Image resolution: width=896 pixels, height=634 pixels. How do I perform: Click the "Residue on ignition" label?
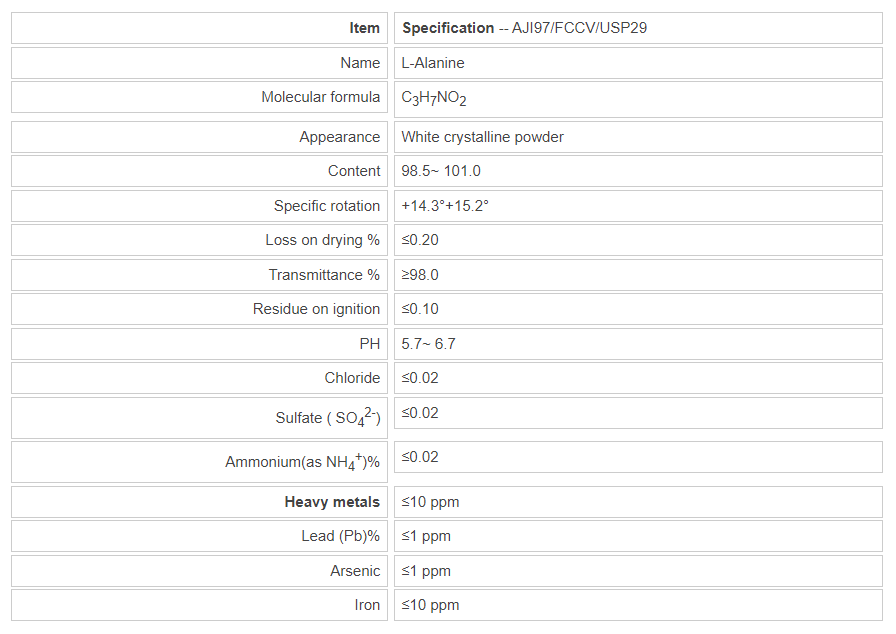316,309
